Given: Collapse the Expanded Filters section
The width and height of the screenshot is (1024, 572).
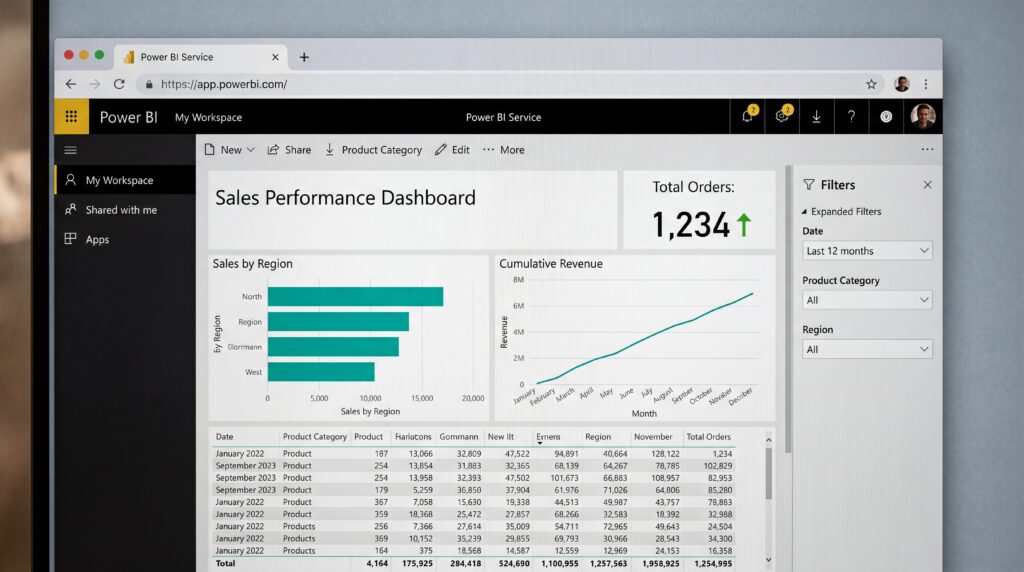Looking at the screenshot, I should tap(841, 212).
